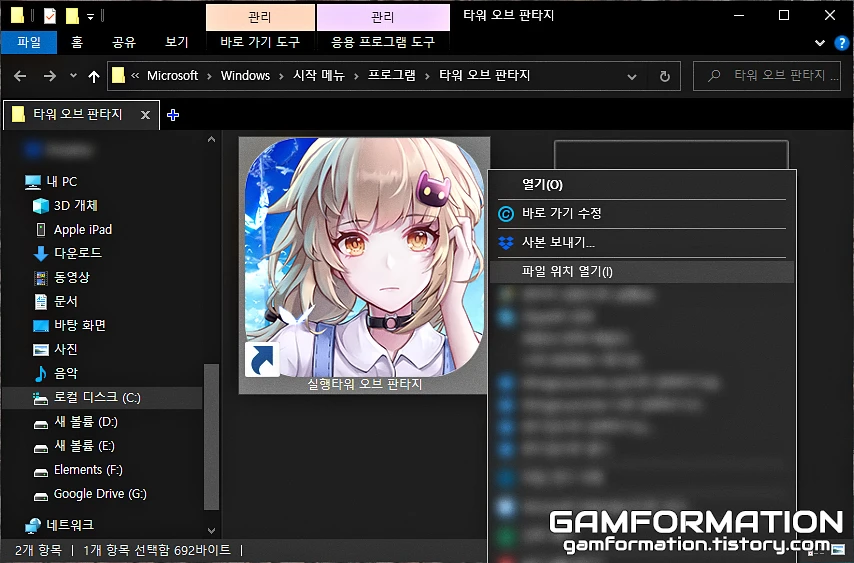Image resolution: width=854 pixels, height=563 pixels.
Task: Close the 타워 오브 판타지 folder tab
Action: point(145,115)
